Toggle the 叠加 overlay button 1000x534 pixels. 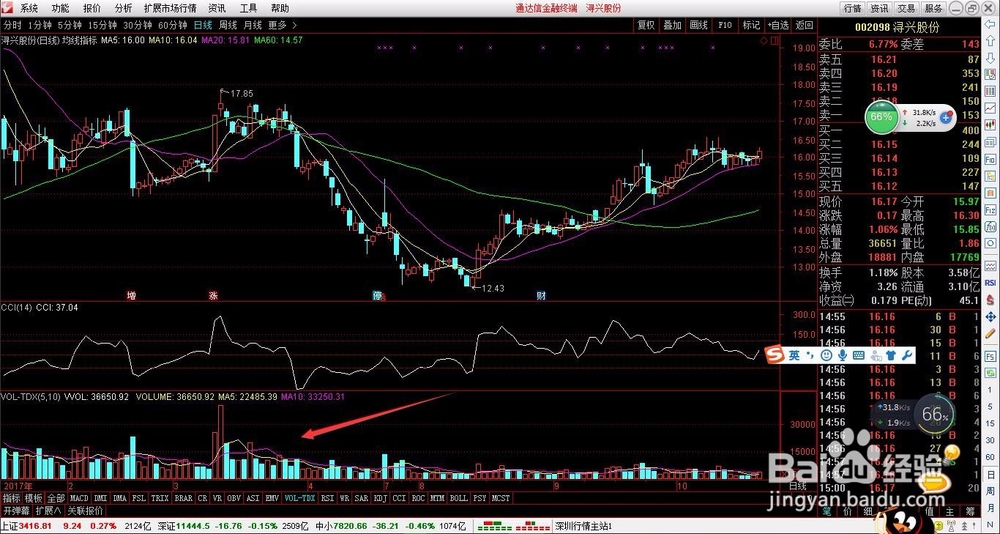[672, 26]
